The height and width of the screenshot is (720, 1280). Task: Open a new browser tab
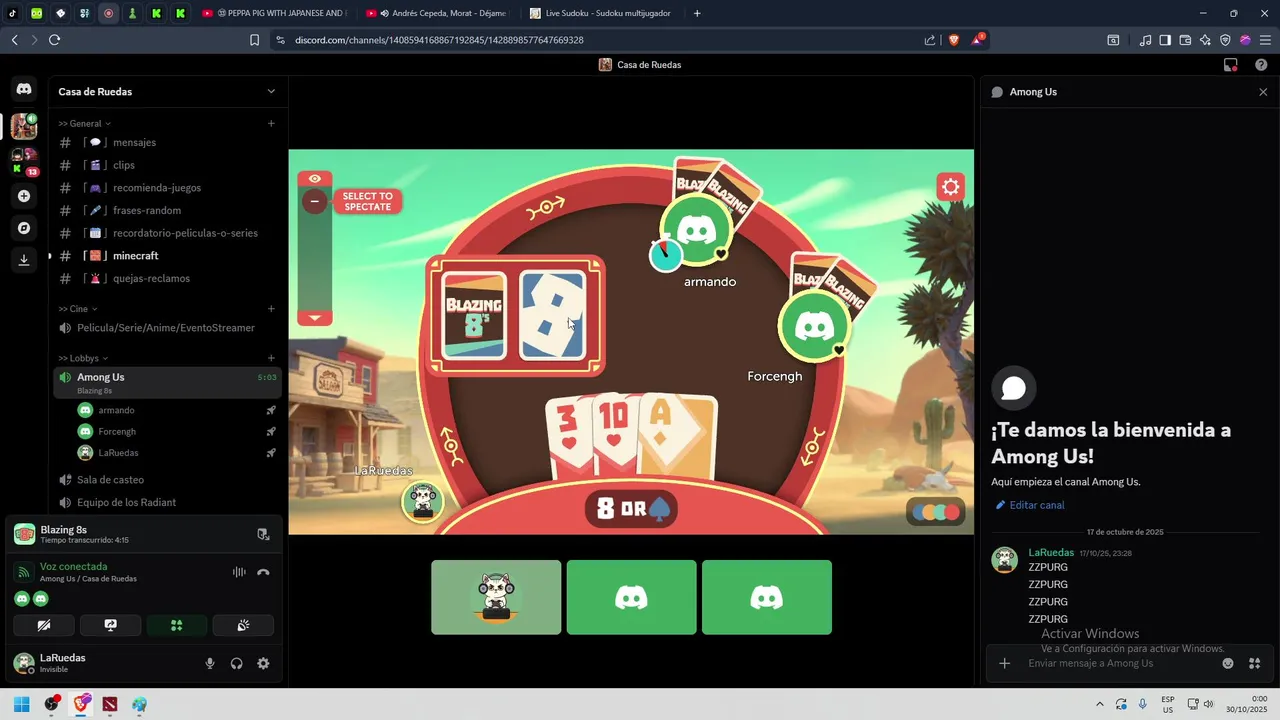697,13
